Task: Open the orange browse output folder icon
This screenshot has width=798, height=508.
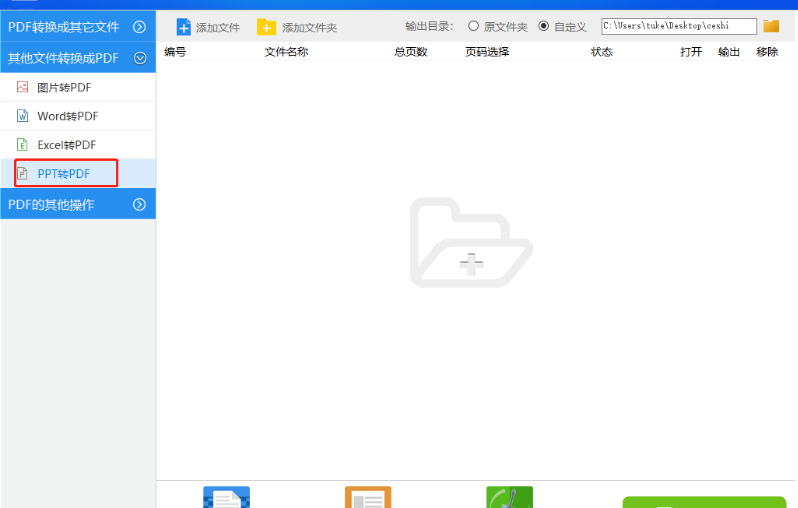Action: (x=771, y=26)
